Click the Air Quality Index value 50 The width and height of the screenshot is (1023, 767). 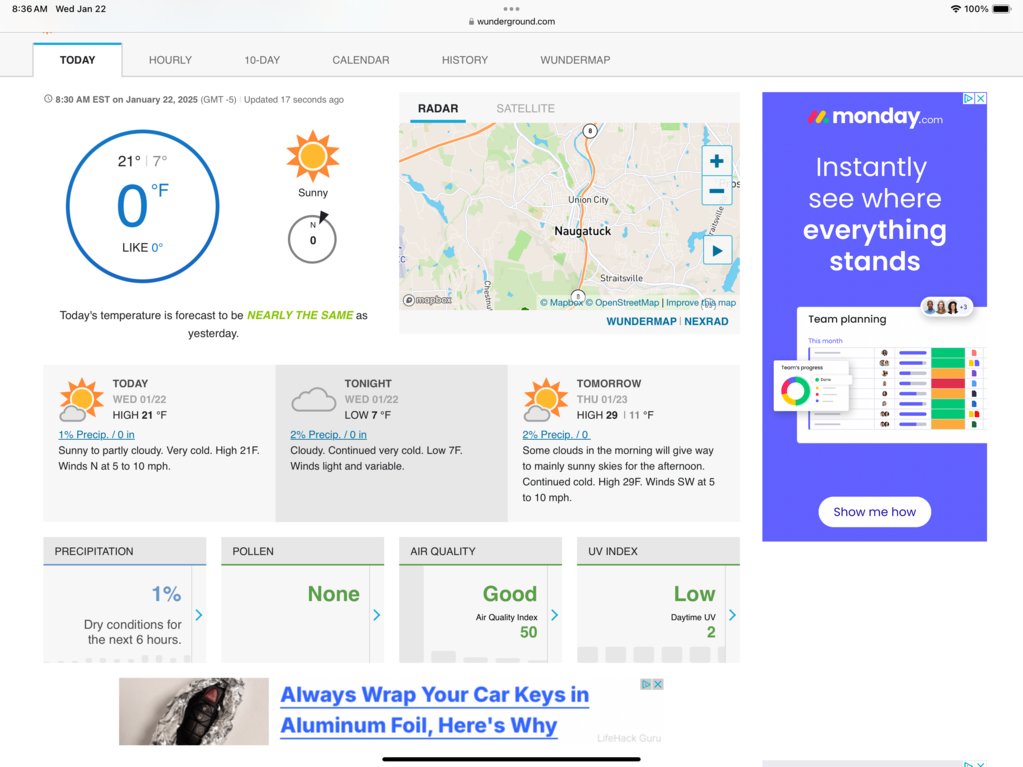[528, 632]
